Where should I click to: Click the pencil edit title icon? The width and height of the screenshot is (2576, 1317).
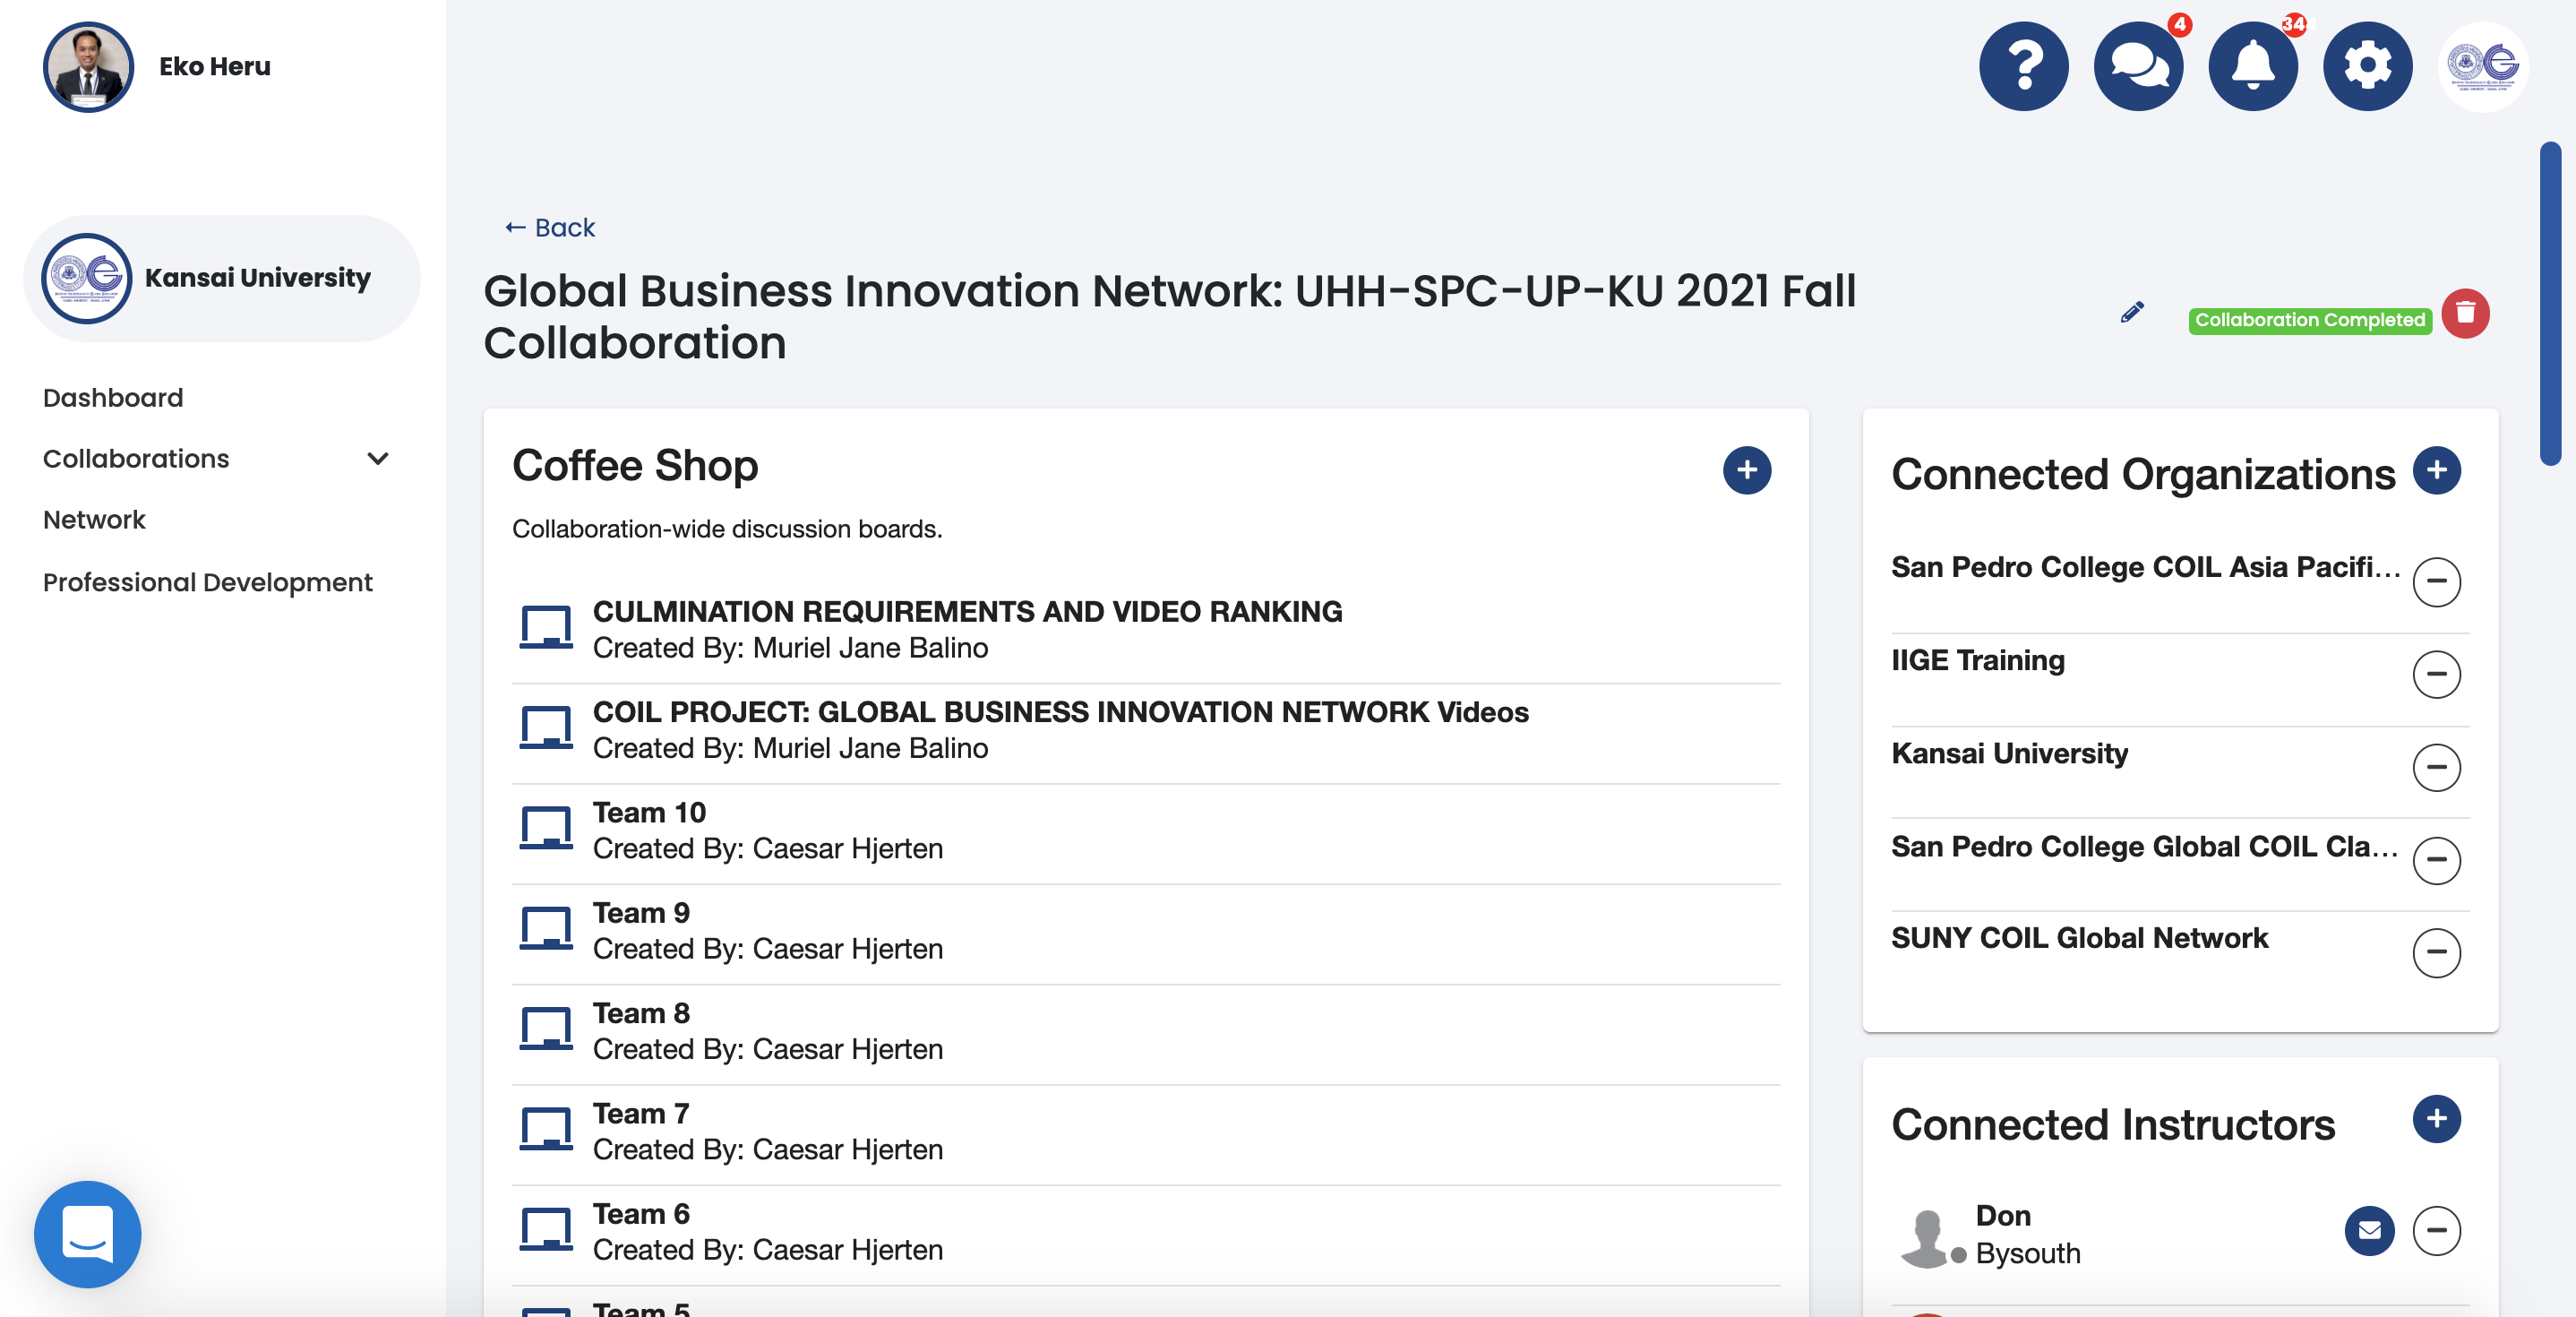pyautogui.click(x=2132, y=313)
